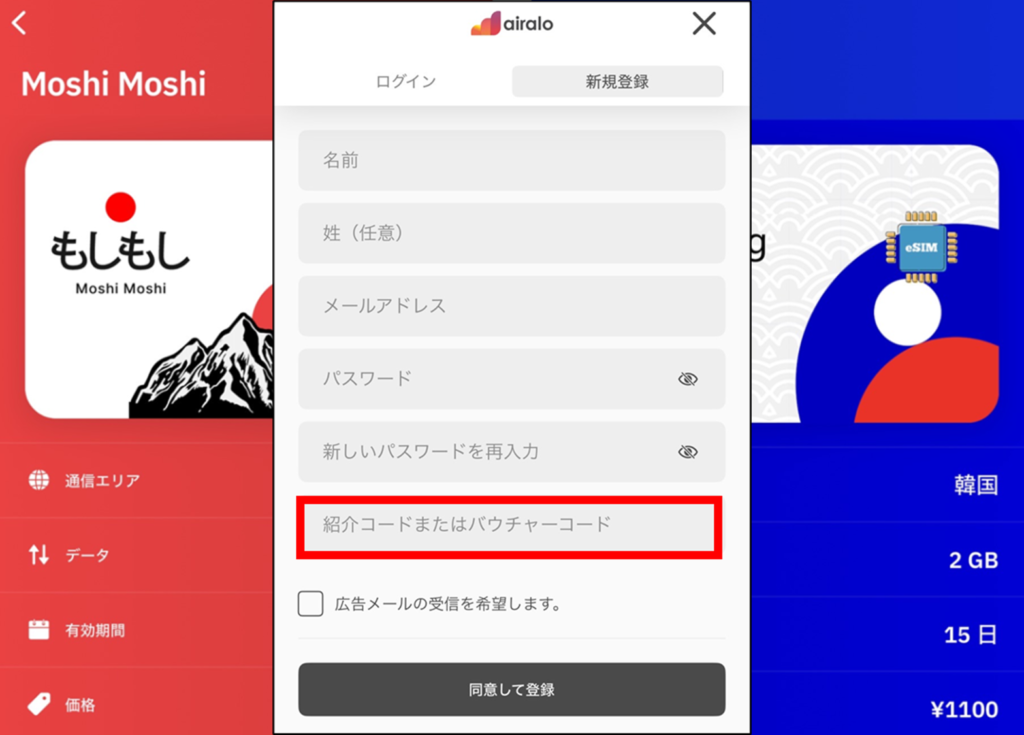
Task: Show password in the パスワード field
Action: (688, 379)
